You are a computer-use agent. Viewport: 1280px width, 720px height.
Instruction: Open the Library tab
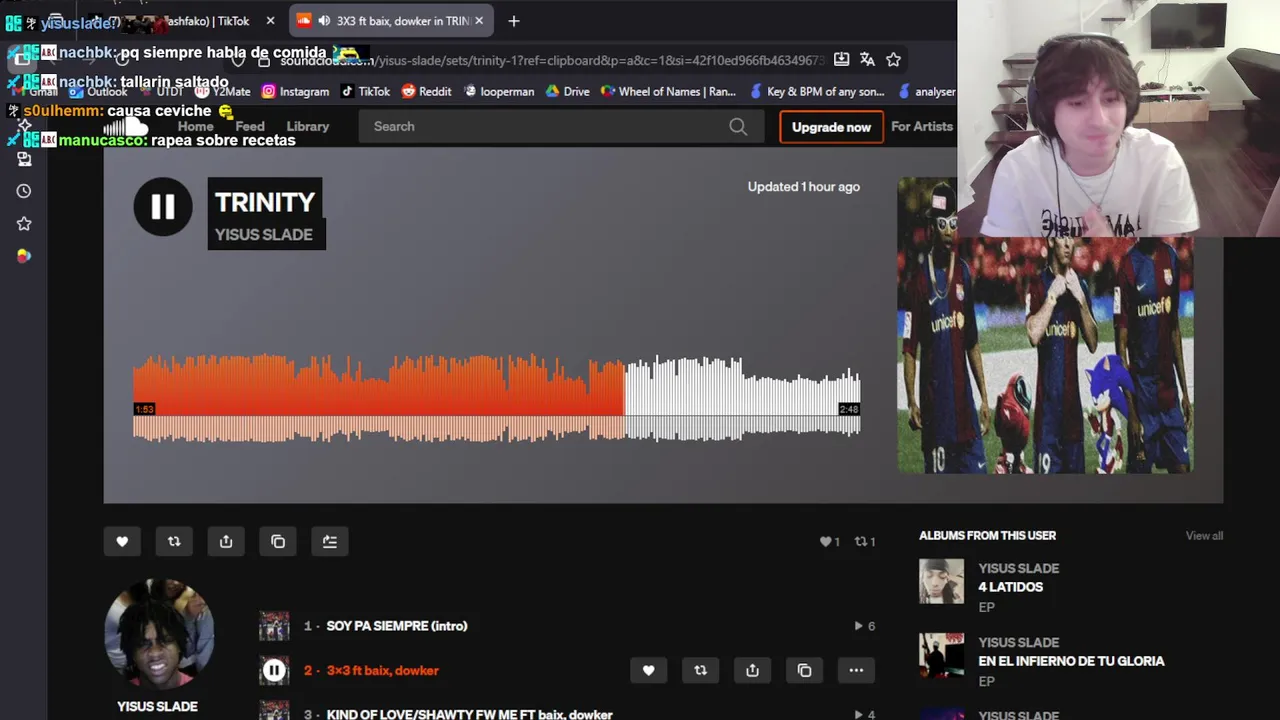307,126
